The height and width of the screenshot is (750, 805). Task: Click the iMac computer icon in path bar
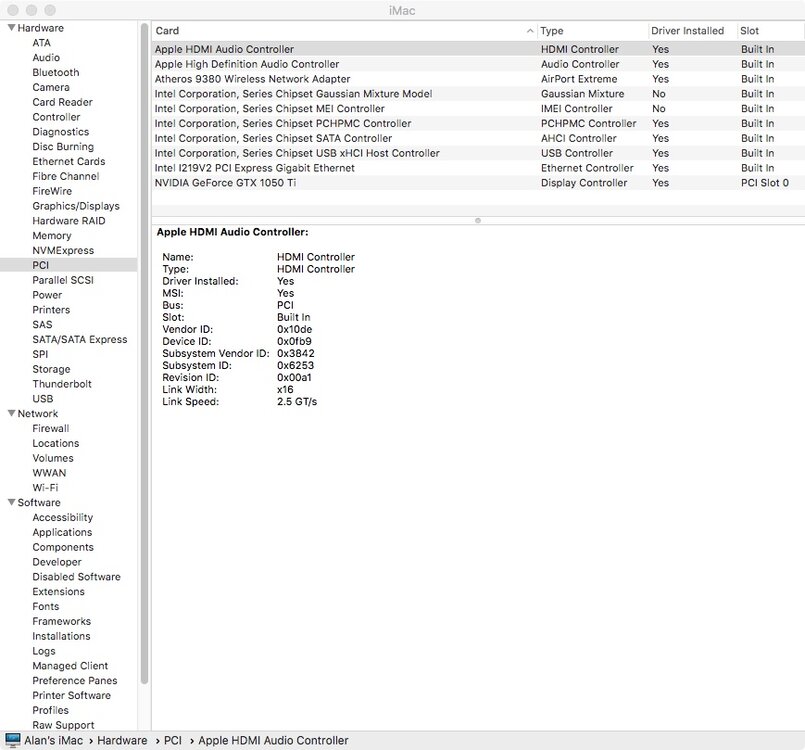pyautogui.click(x=13, y=740)
